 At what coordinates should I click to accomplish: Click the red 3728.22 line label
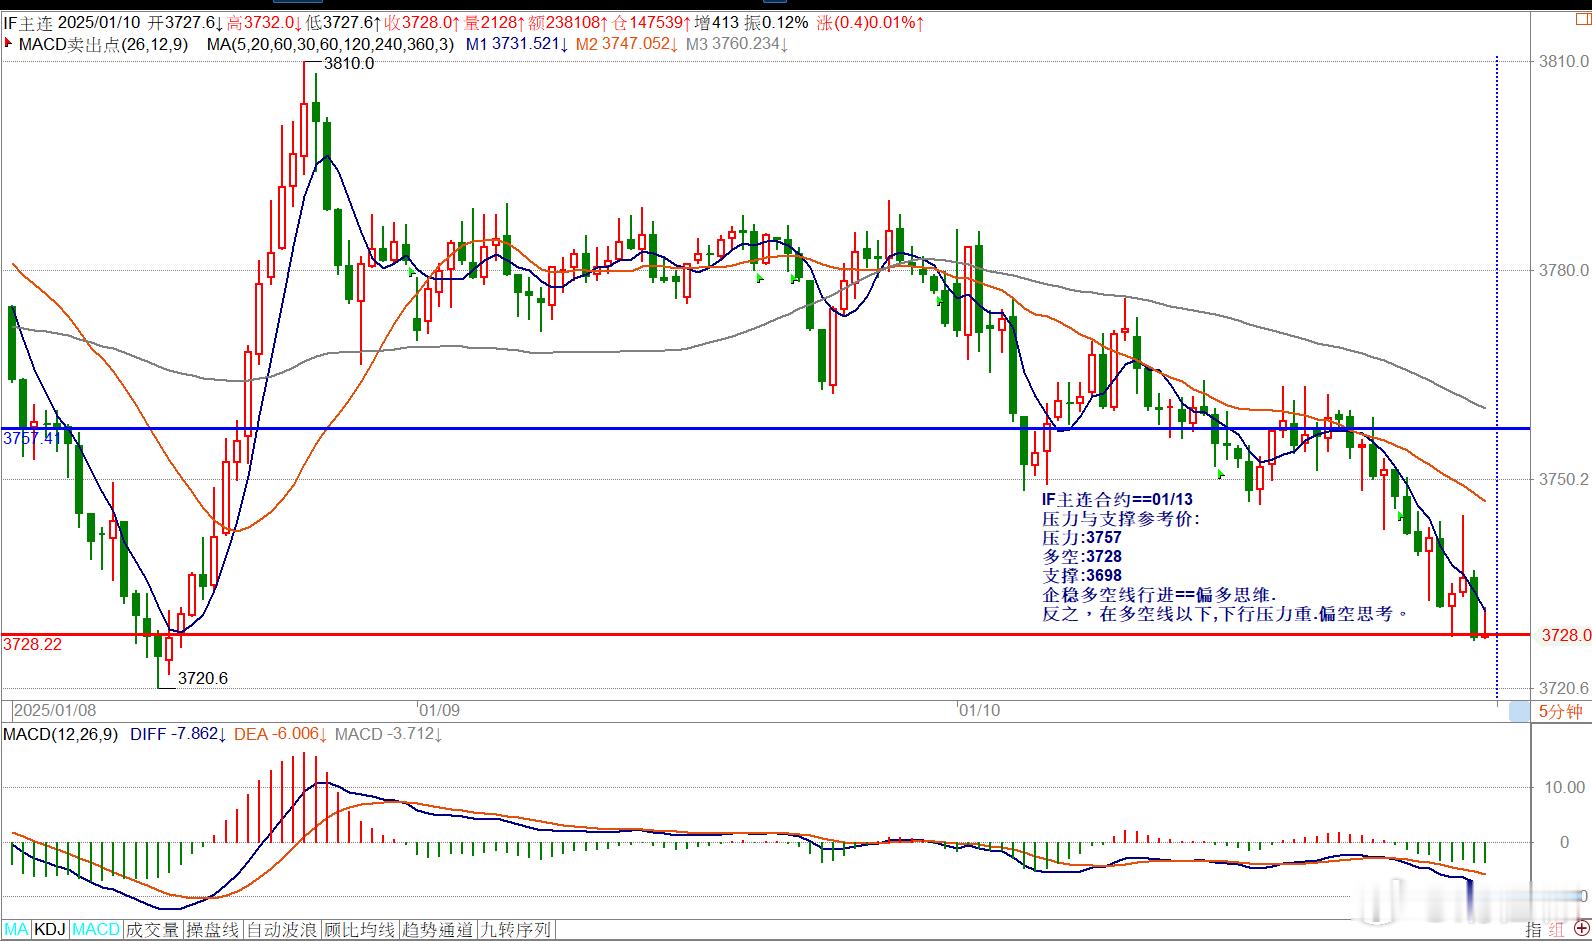coord(32,644)
